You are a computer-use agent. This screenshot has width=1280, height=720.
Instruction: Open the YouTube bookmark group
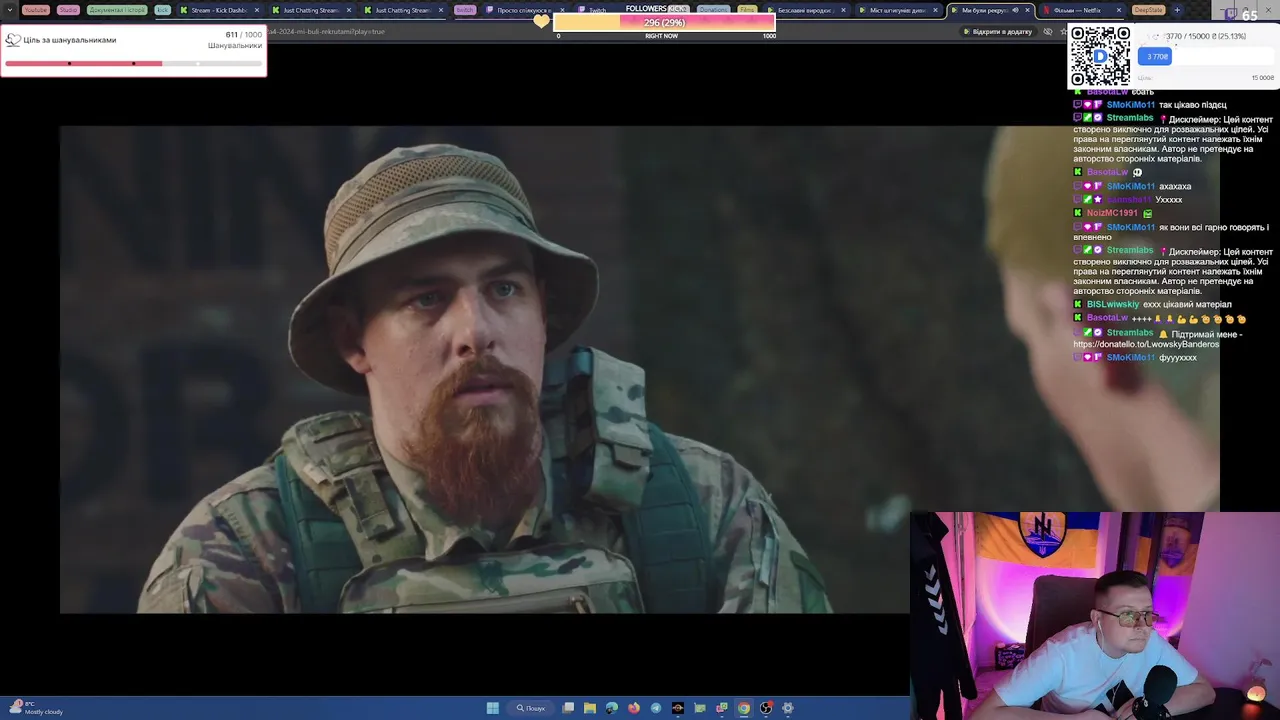(35, 10)
